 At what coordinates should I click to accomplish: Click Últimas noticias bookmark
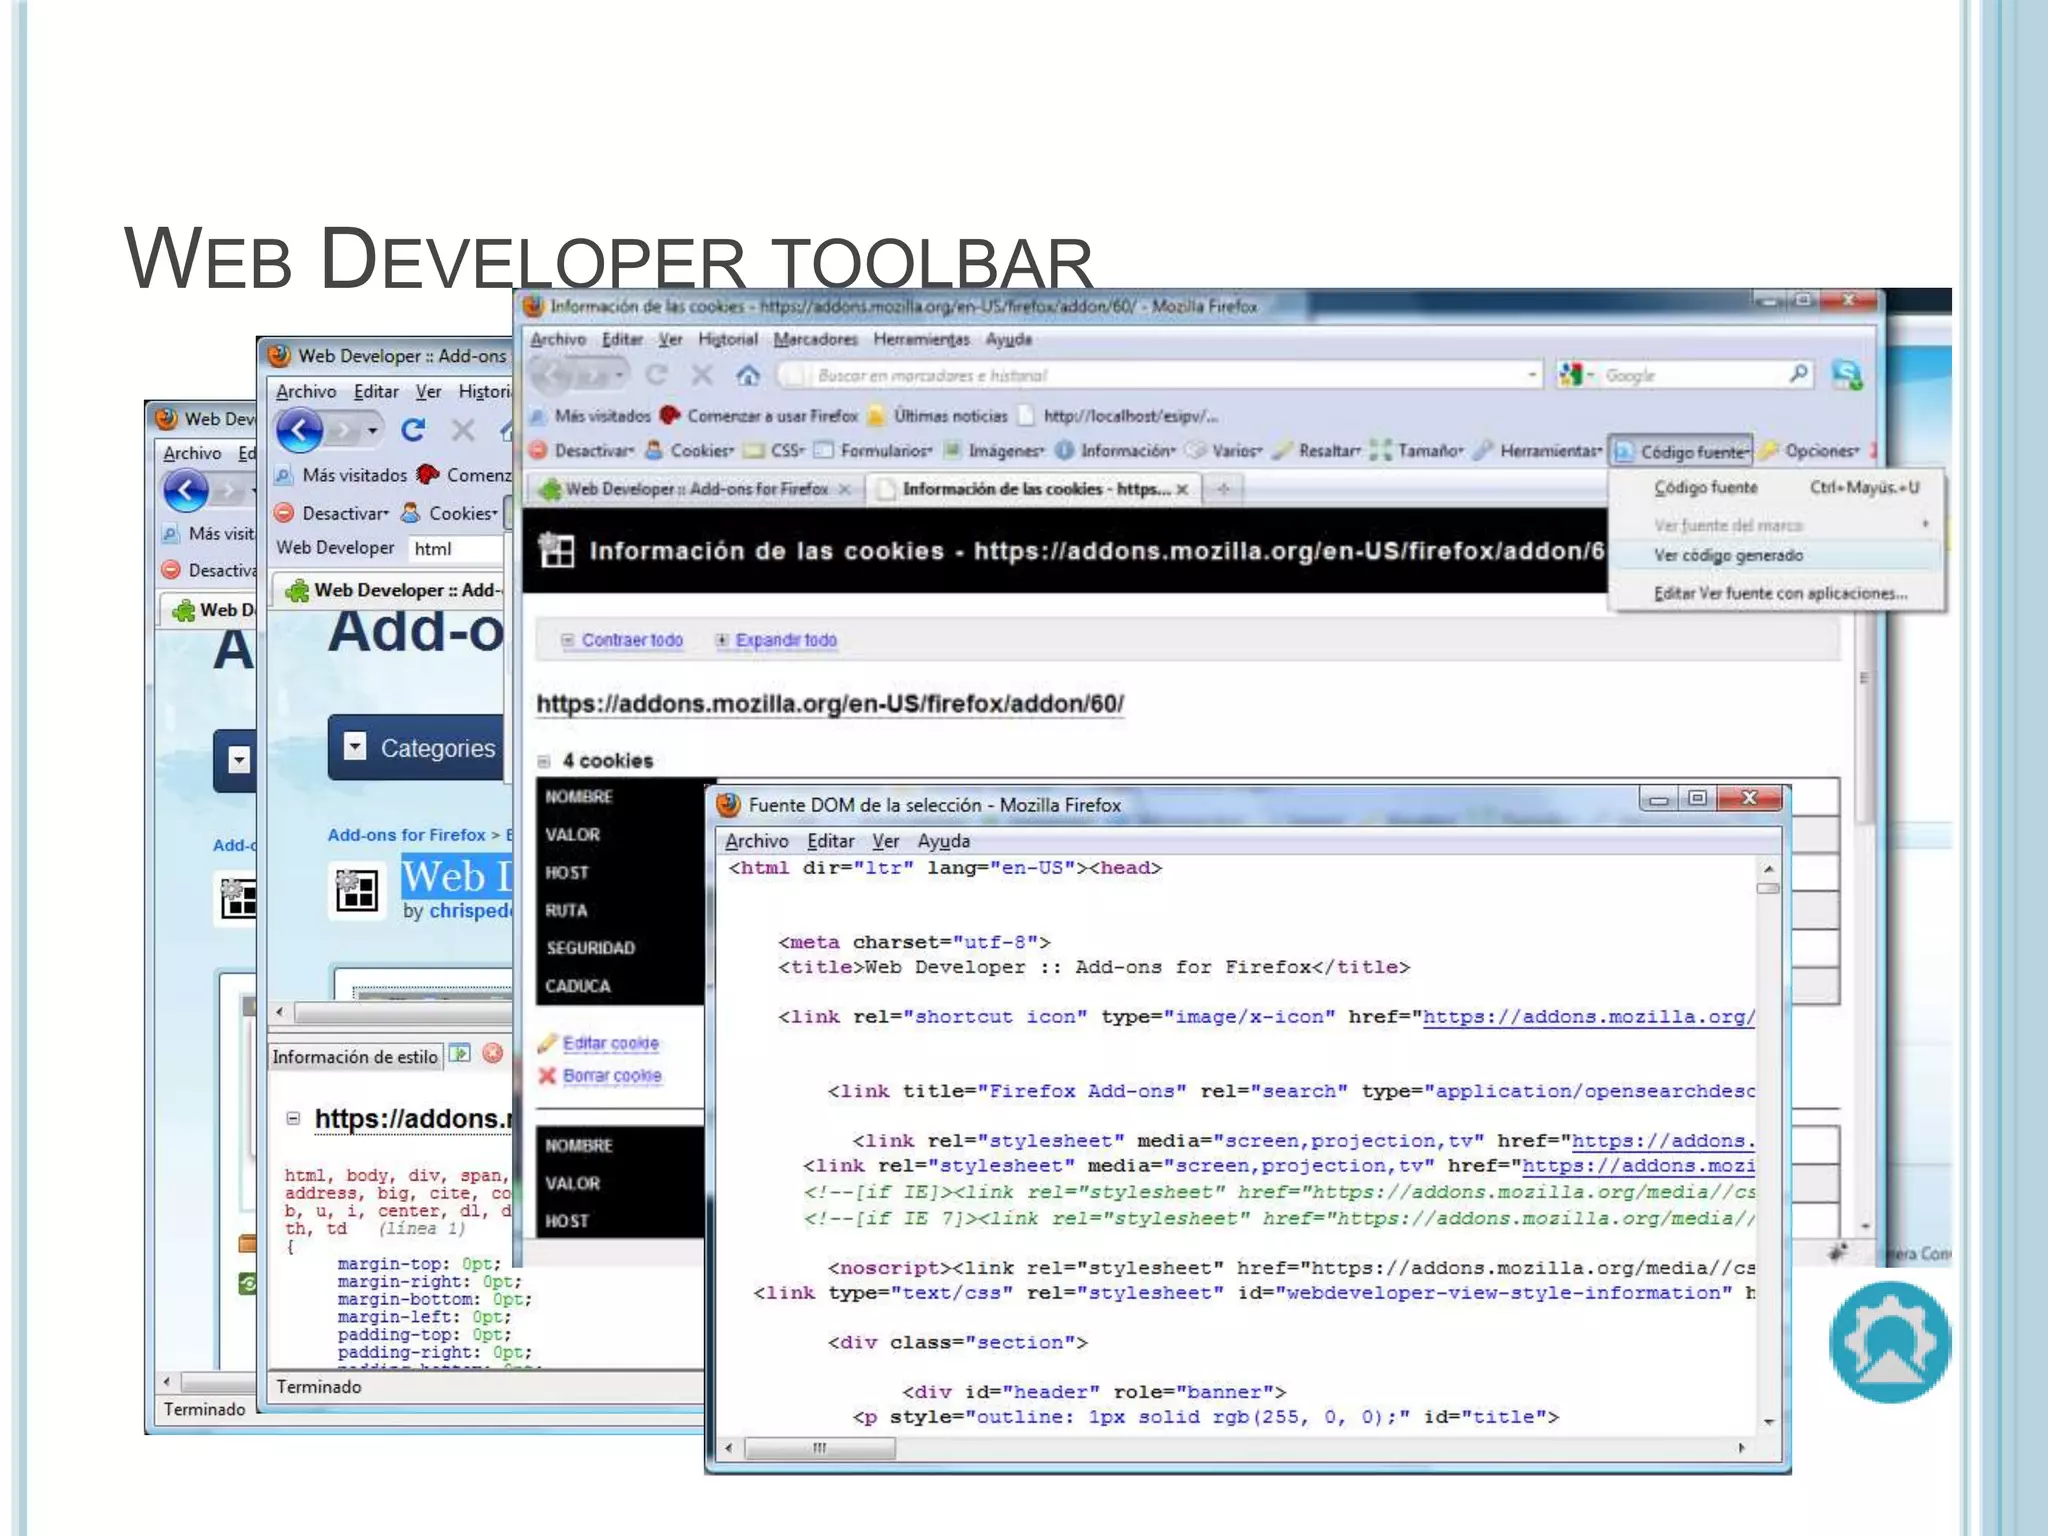click(937, 416)
